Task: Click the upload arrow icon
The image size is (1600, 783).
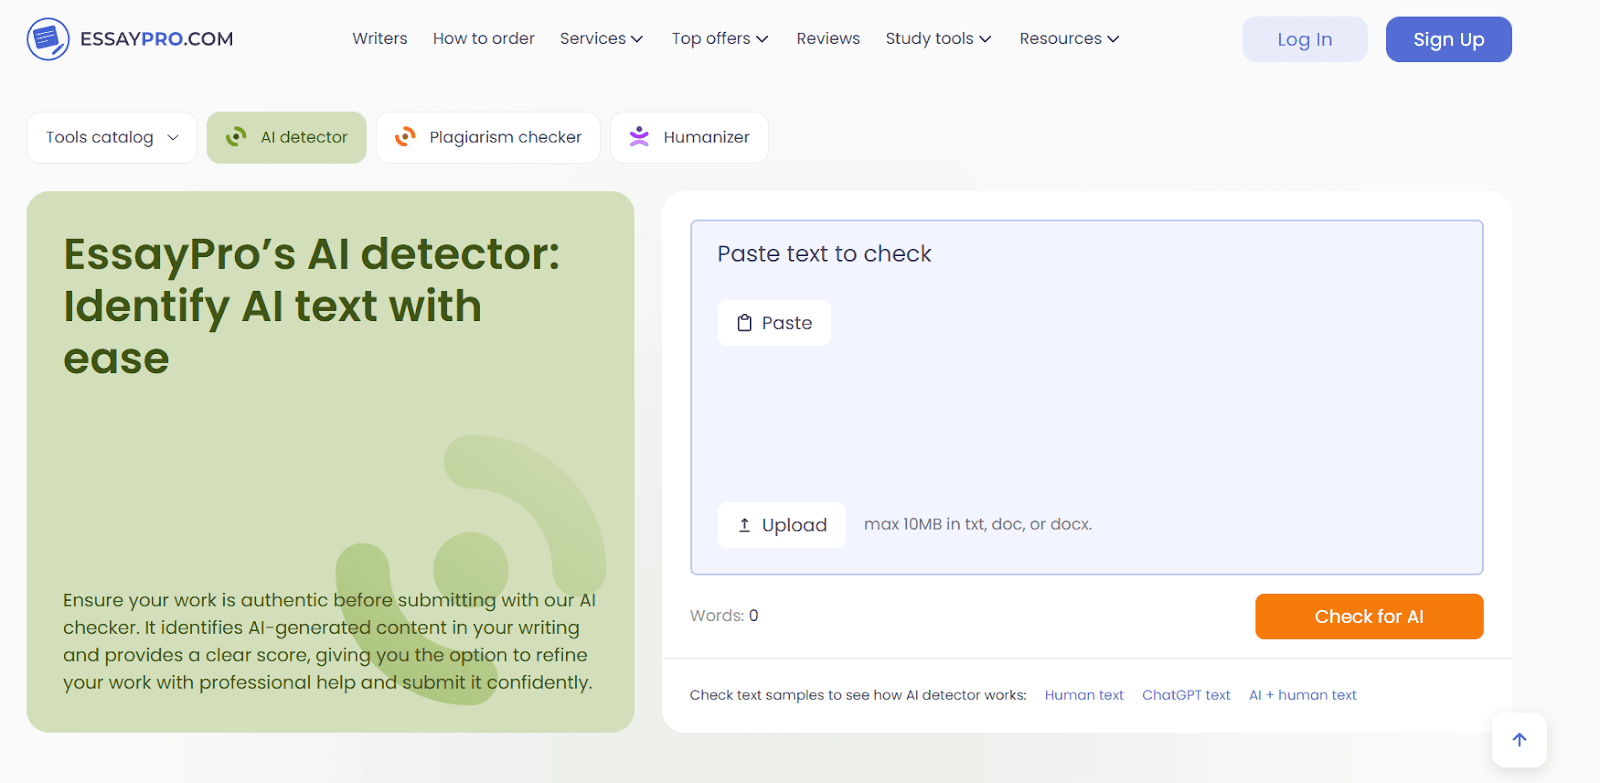Action: click(744, 525)
